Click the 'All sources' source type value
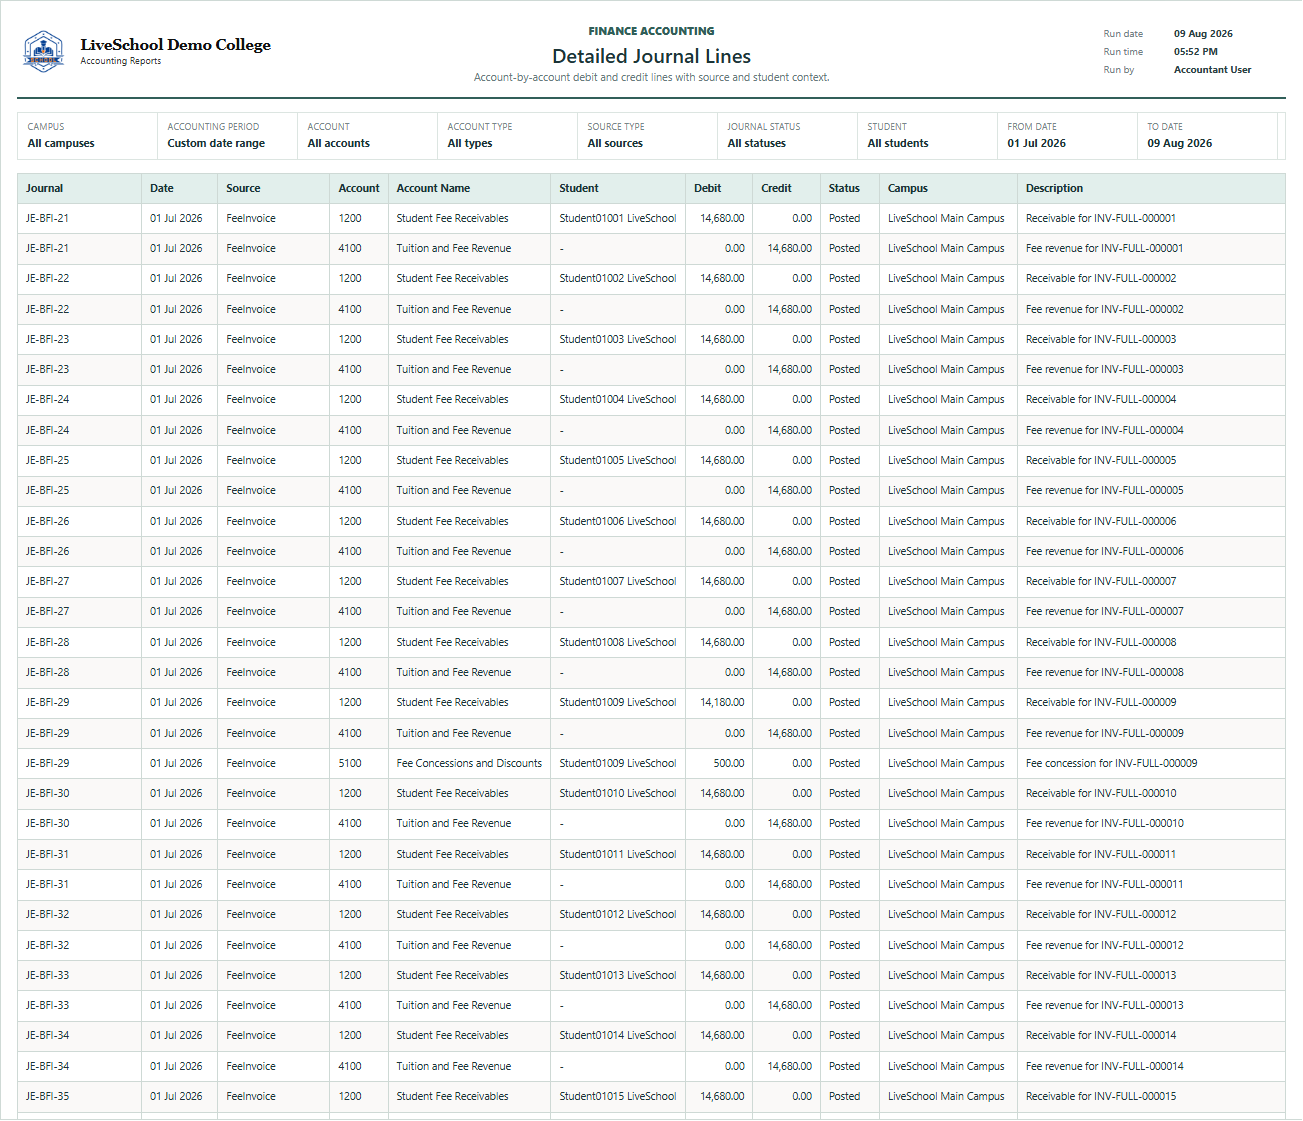The width and height of the screenshot is (1303, 1121). pyautogui.click(x=615, y=143)
